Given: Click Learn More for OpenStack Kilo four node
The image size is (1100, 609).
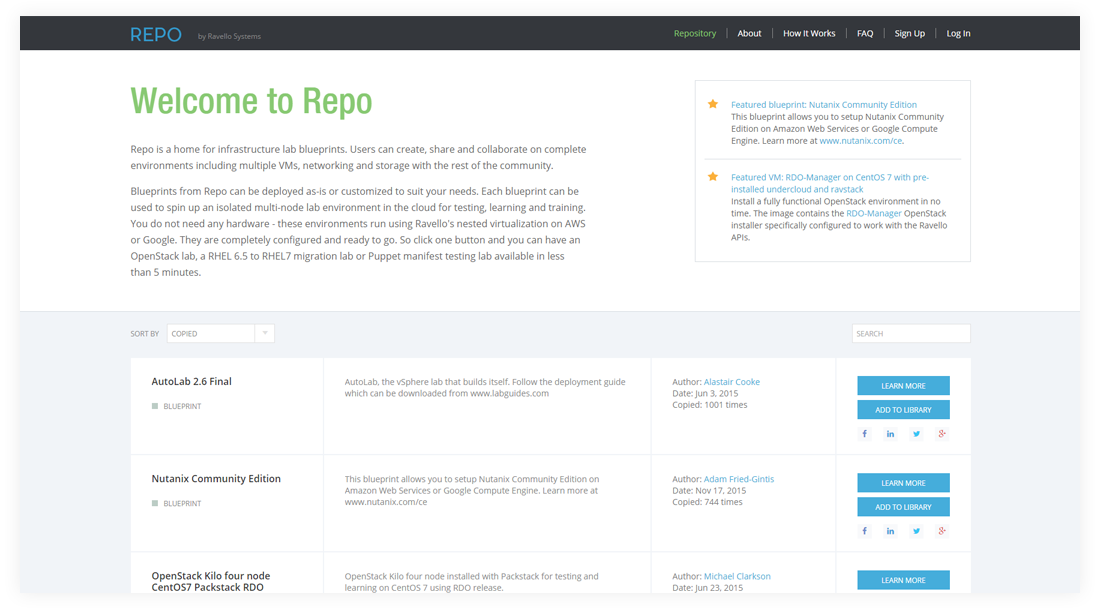Looking at the screenshot, I should (904, 580).
